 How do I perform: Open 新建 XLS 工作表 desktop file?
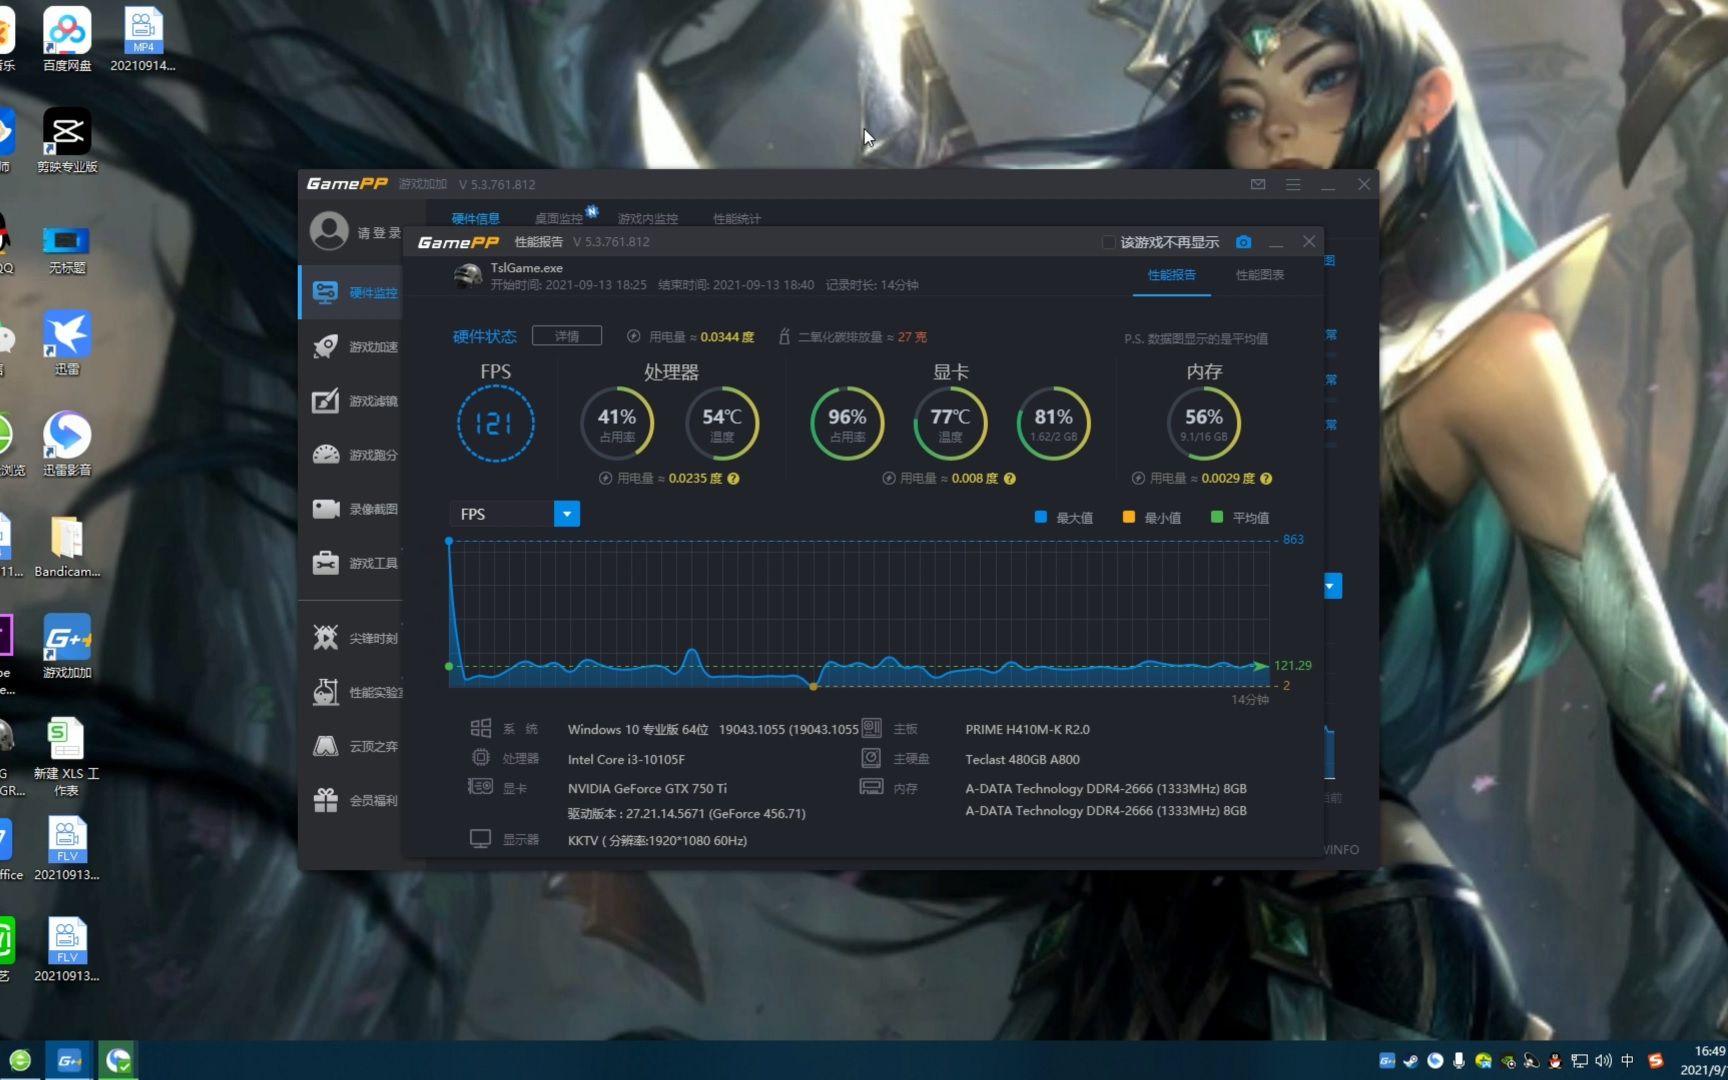(x=67, y=757)
